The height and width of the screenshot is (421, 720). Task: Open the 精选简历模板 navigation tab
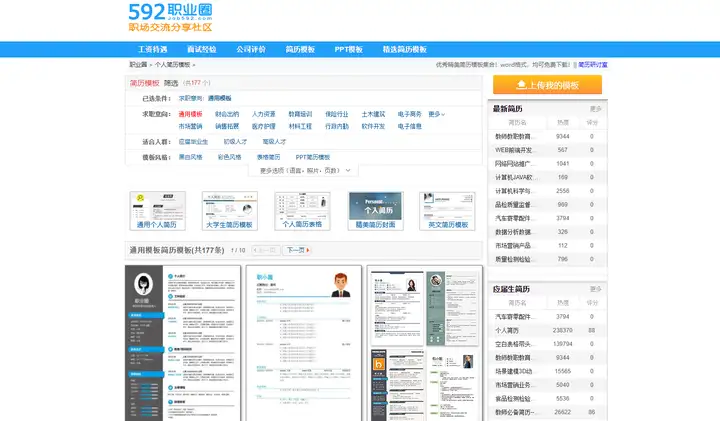[405, 50]
